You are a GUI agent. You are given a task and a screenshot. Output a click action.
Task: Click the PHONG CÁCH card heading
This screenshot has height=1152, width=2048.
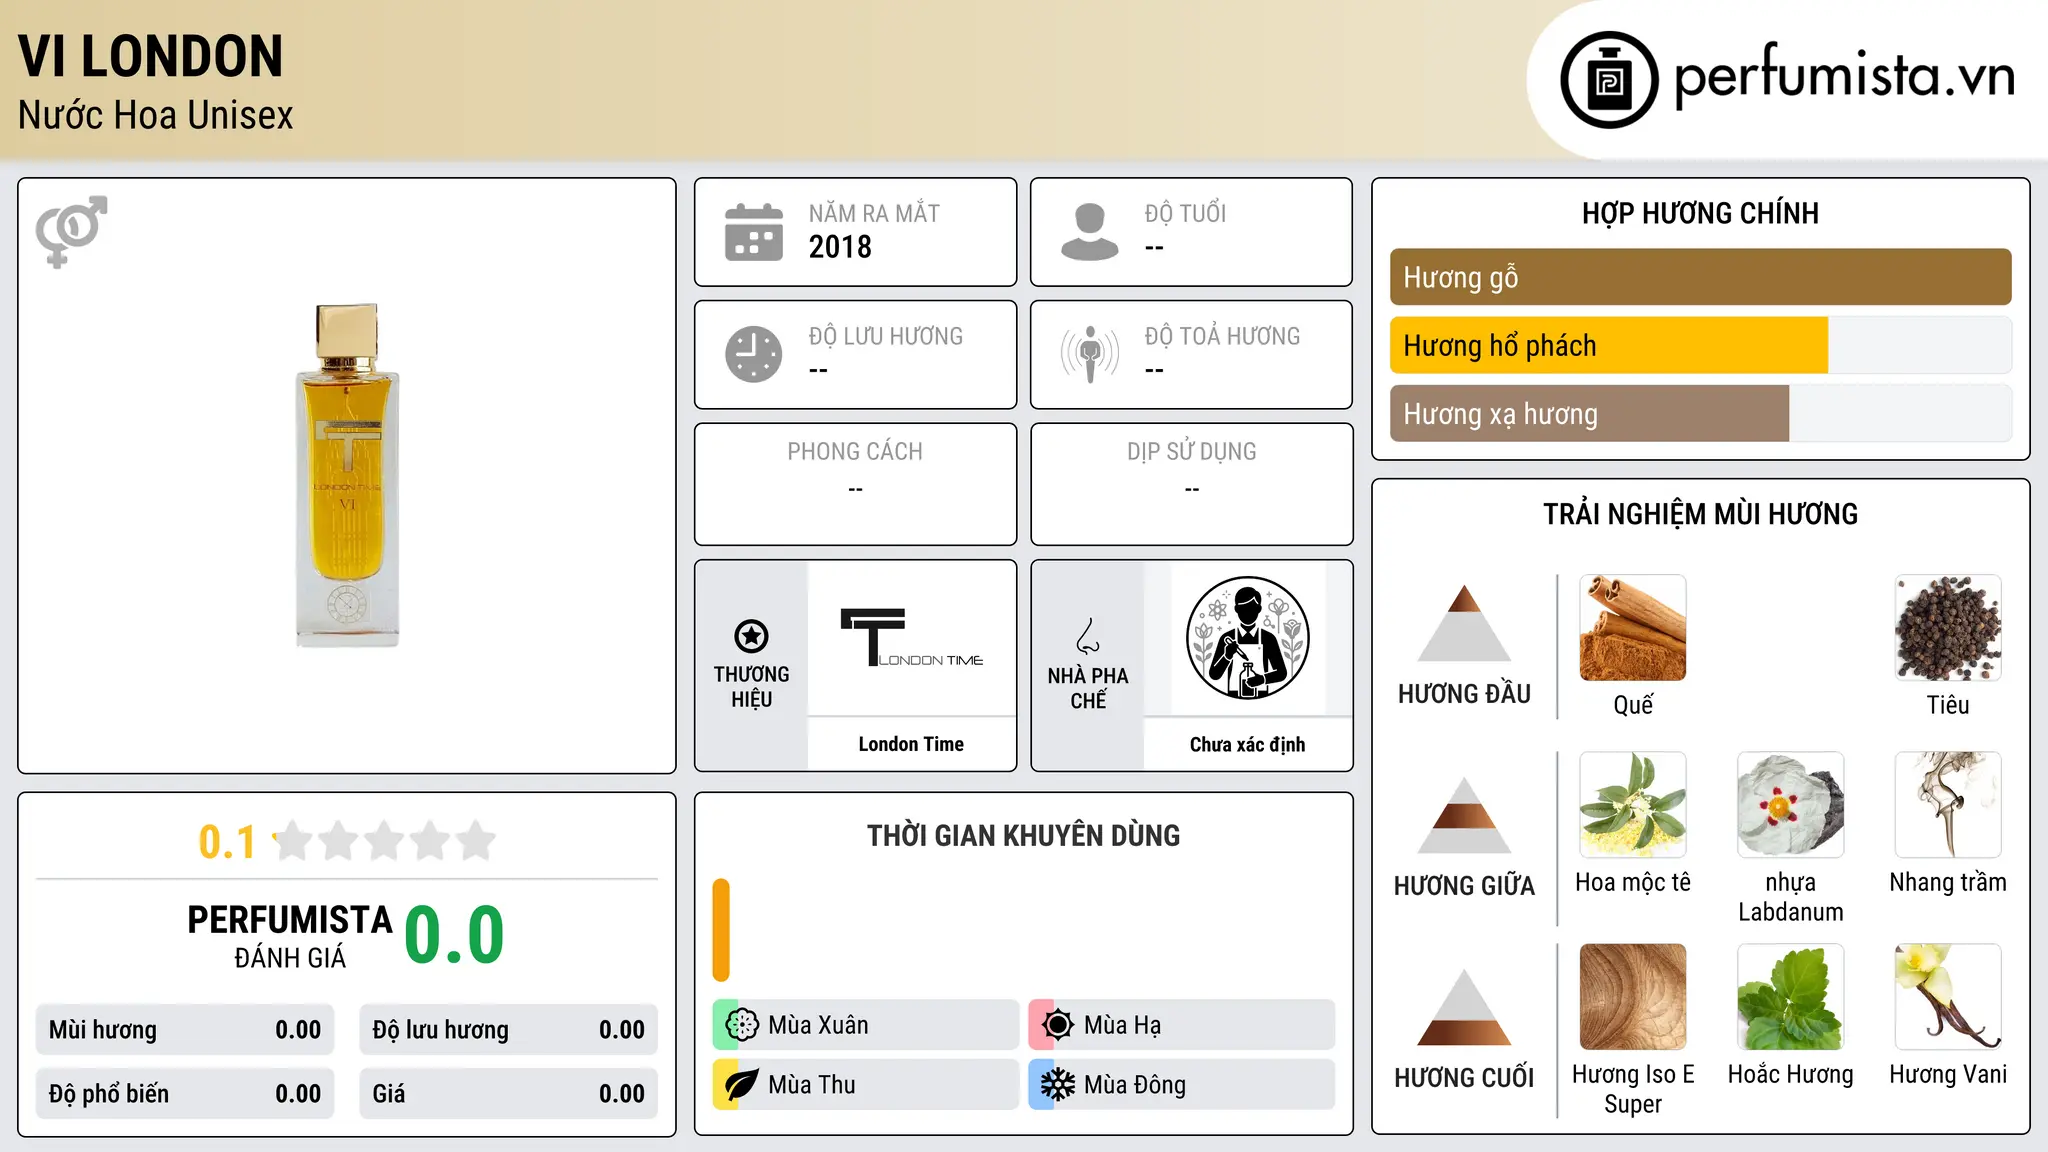pos(855,452)
